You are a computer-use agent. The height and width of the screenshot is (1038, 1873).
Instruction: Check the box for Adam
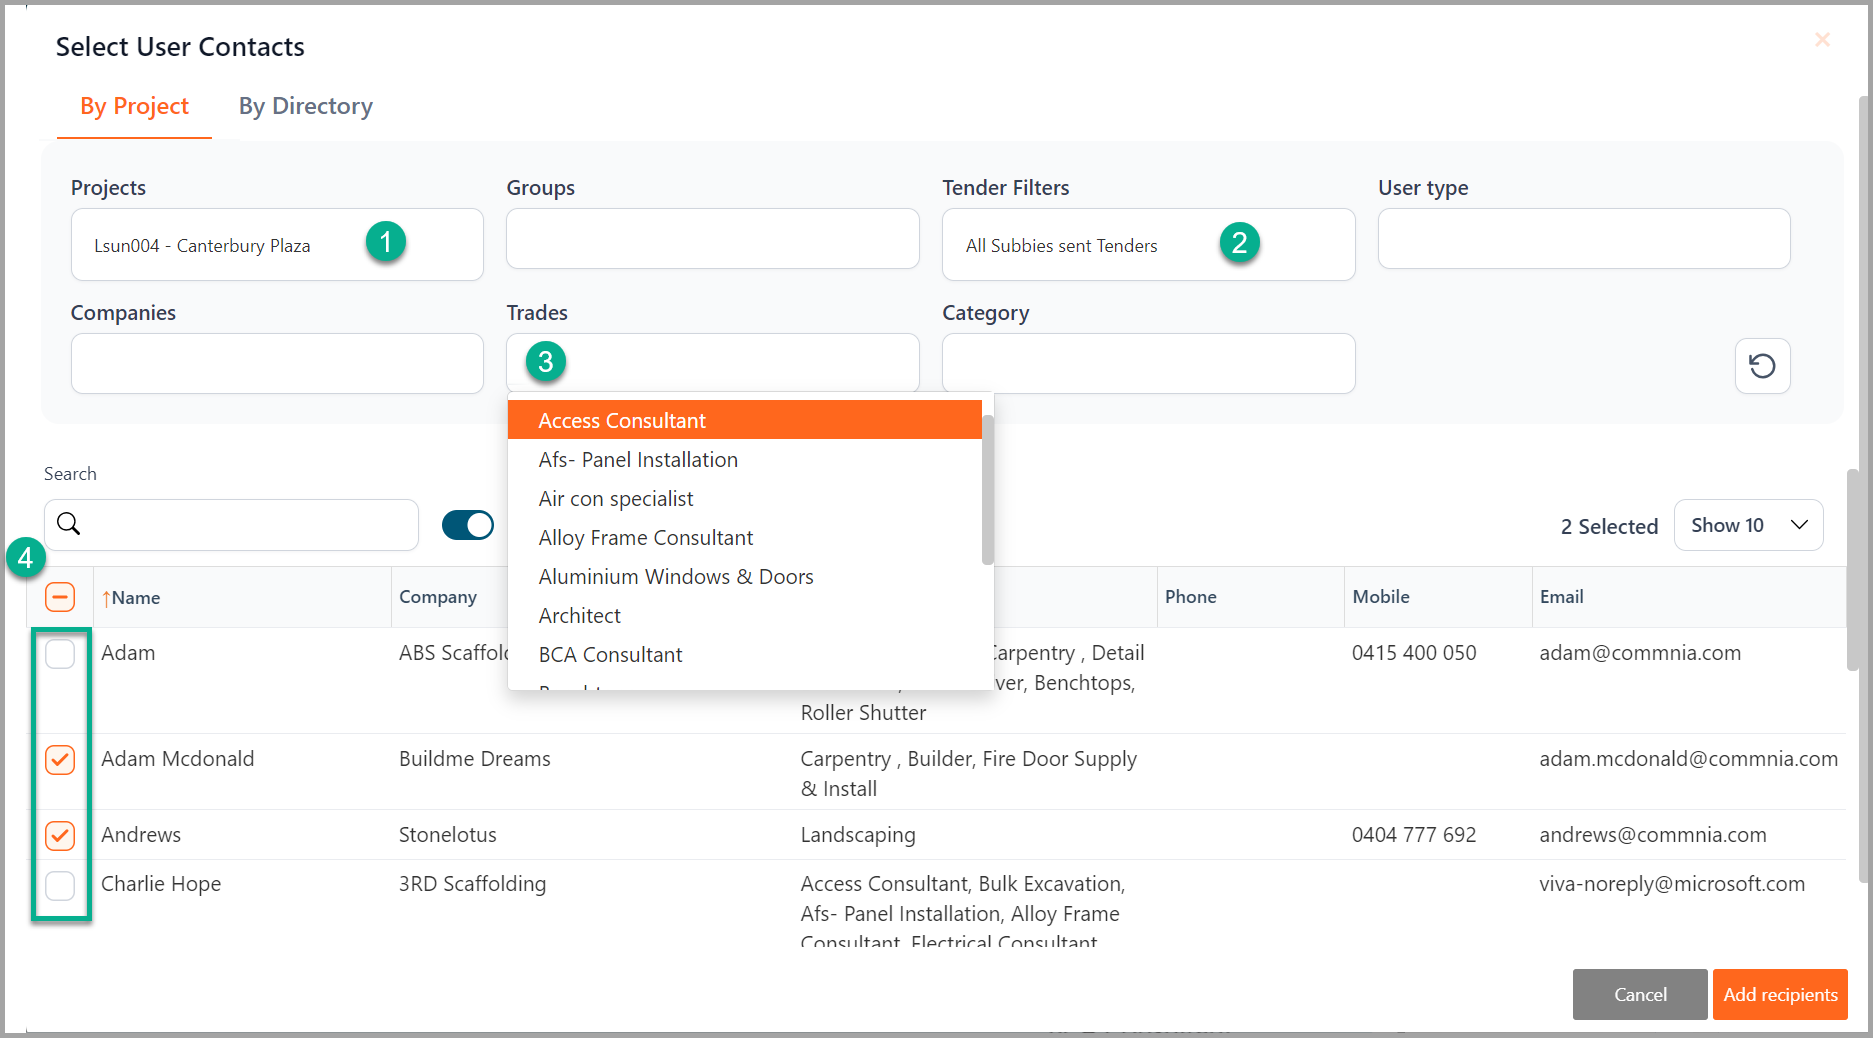click(x=60, y=654)
